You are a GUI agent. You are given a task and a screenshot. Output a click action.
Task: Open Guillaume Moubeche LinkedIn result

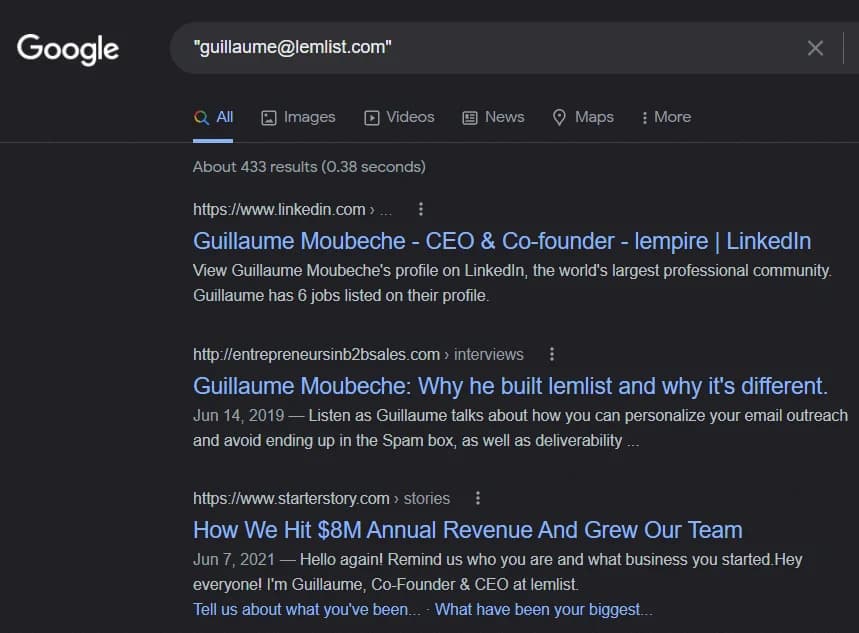point(502,241)
